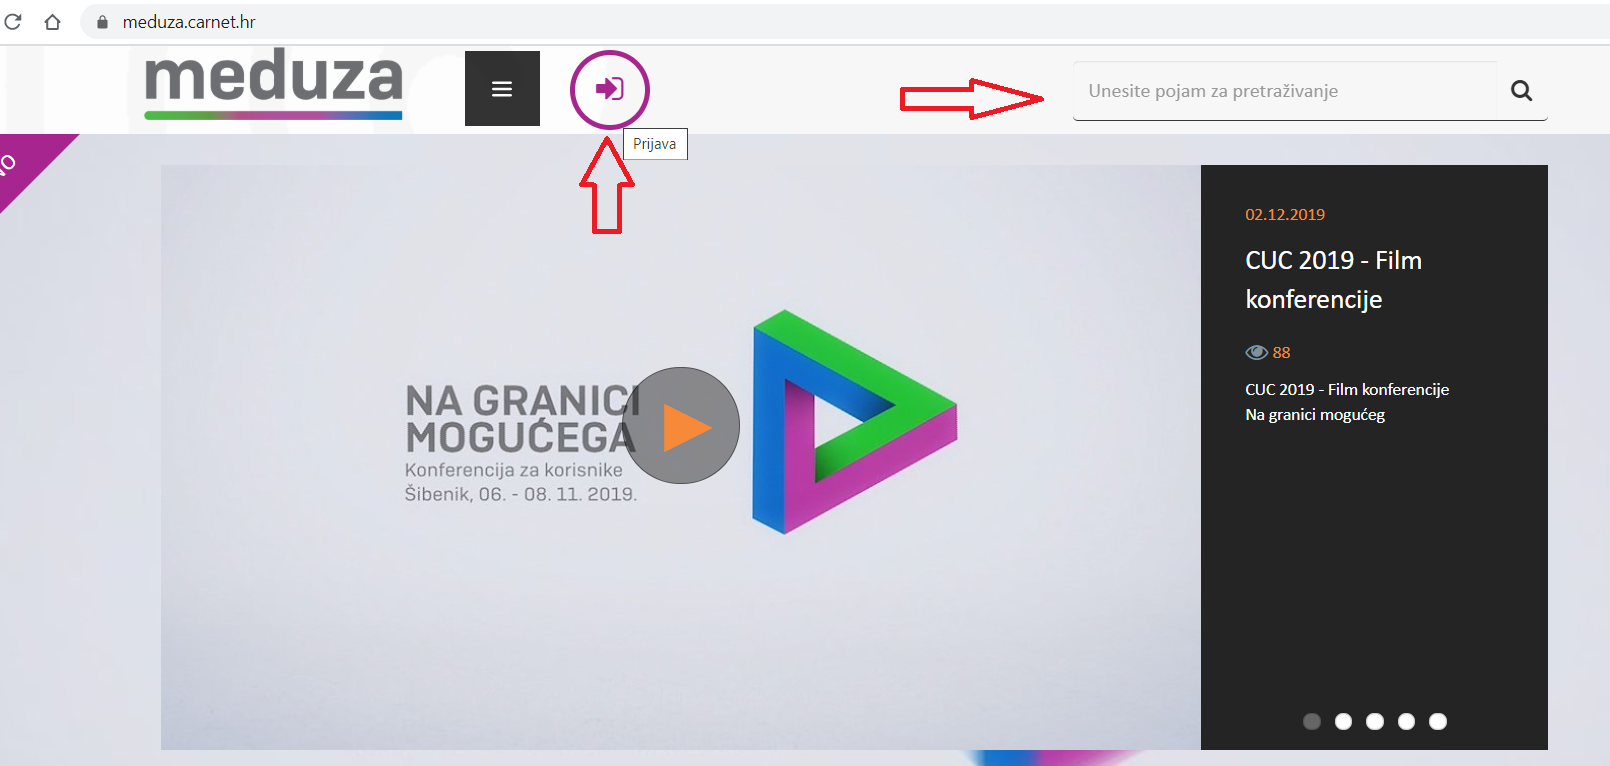Click the padlock site security icon
Screen dimensions: 1610x766
coord(102,21)
